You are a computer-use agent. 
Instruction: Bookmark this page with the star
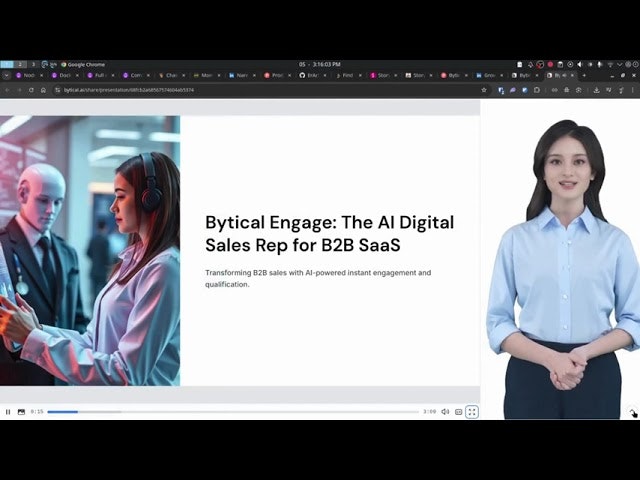click(x=484, y=90)
